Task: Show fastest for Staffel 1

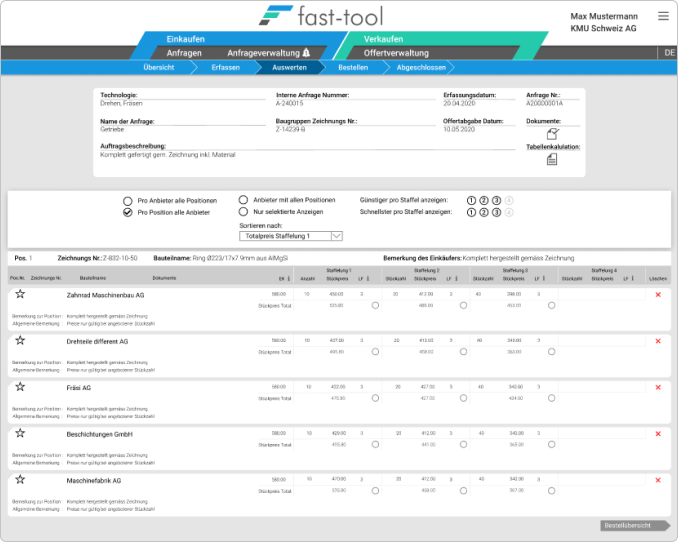Action: pyautogui.click(x=471, y=212)
